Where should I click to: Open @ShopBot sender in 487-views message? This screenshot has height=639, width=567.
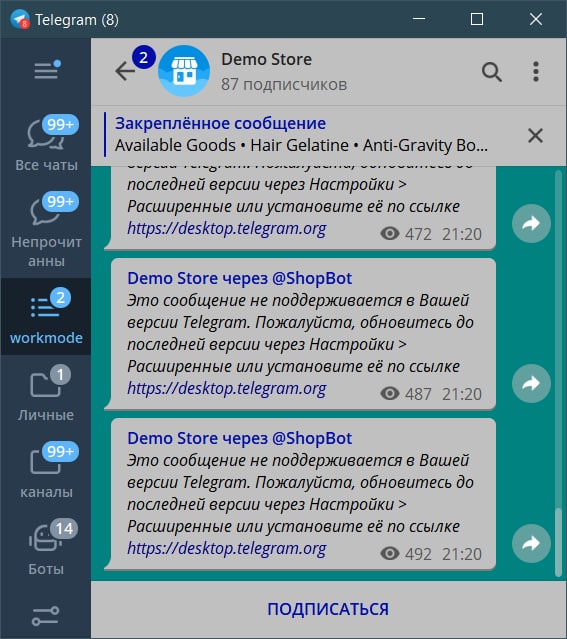(311, 278)
